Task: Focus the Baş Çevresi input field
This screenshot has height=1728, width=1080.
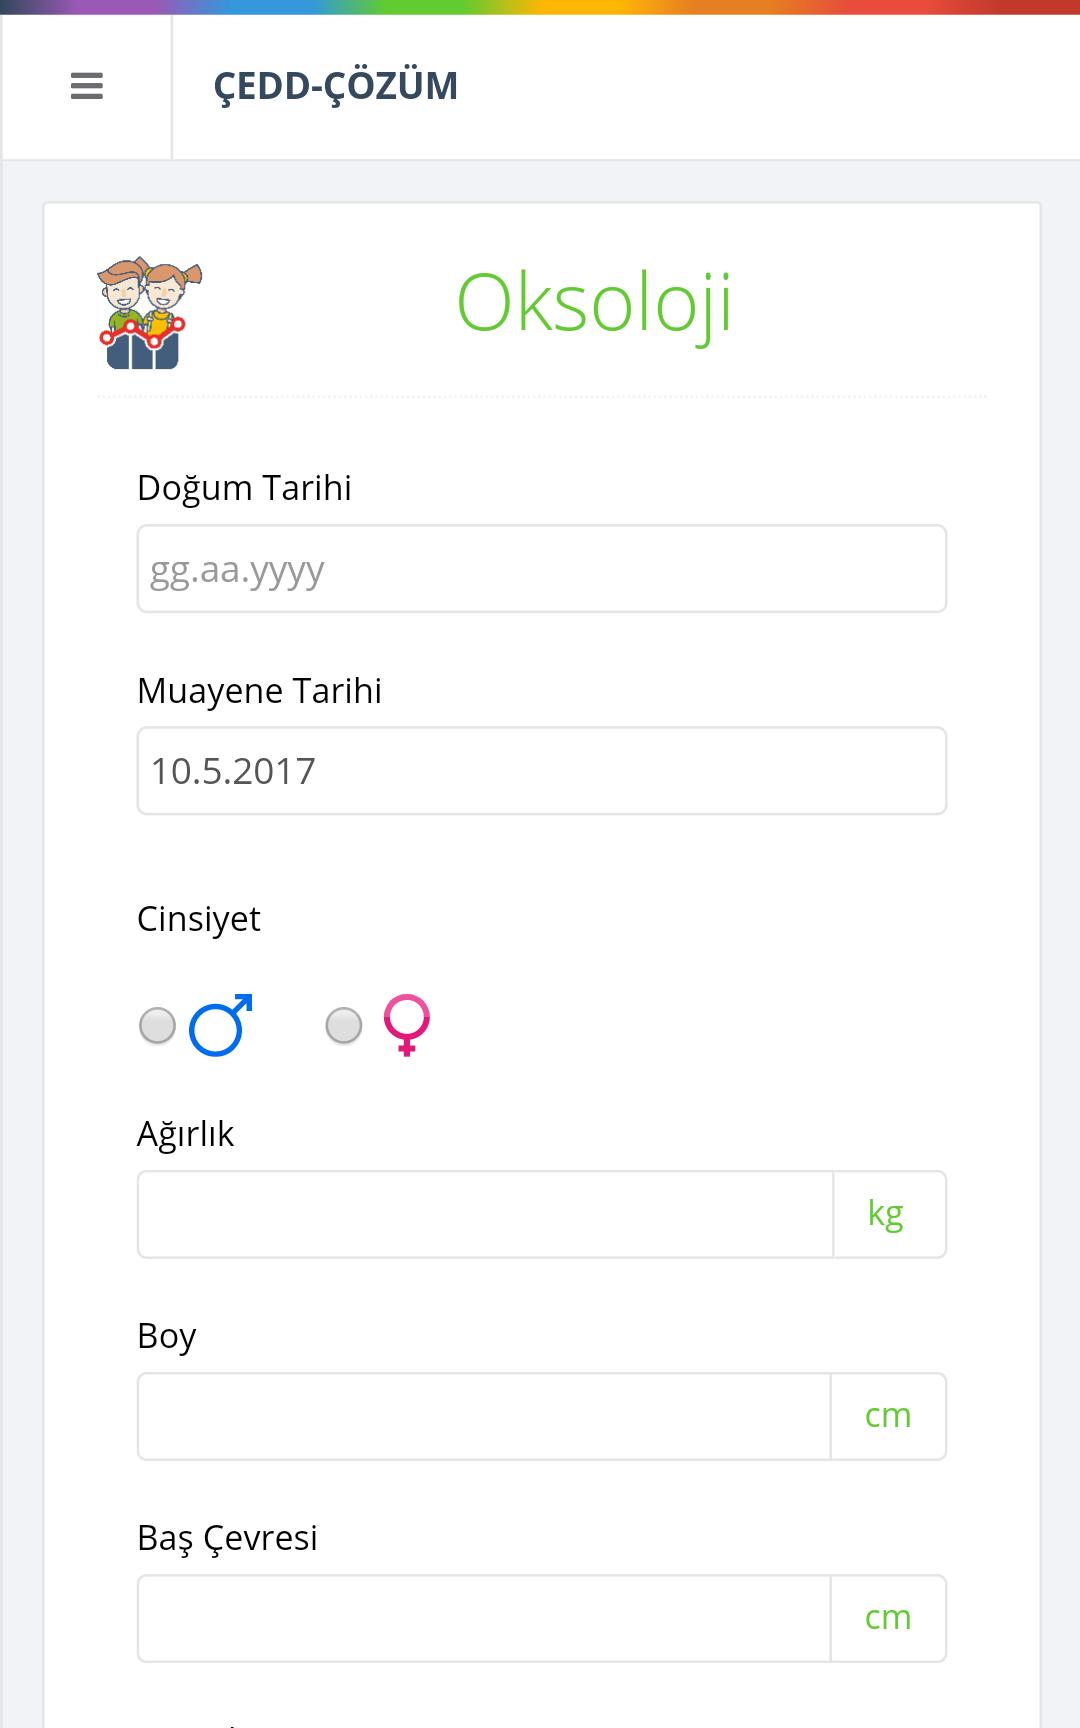Action: [484, 1618]
